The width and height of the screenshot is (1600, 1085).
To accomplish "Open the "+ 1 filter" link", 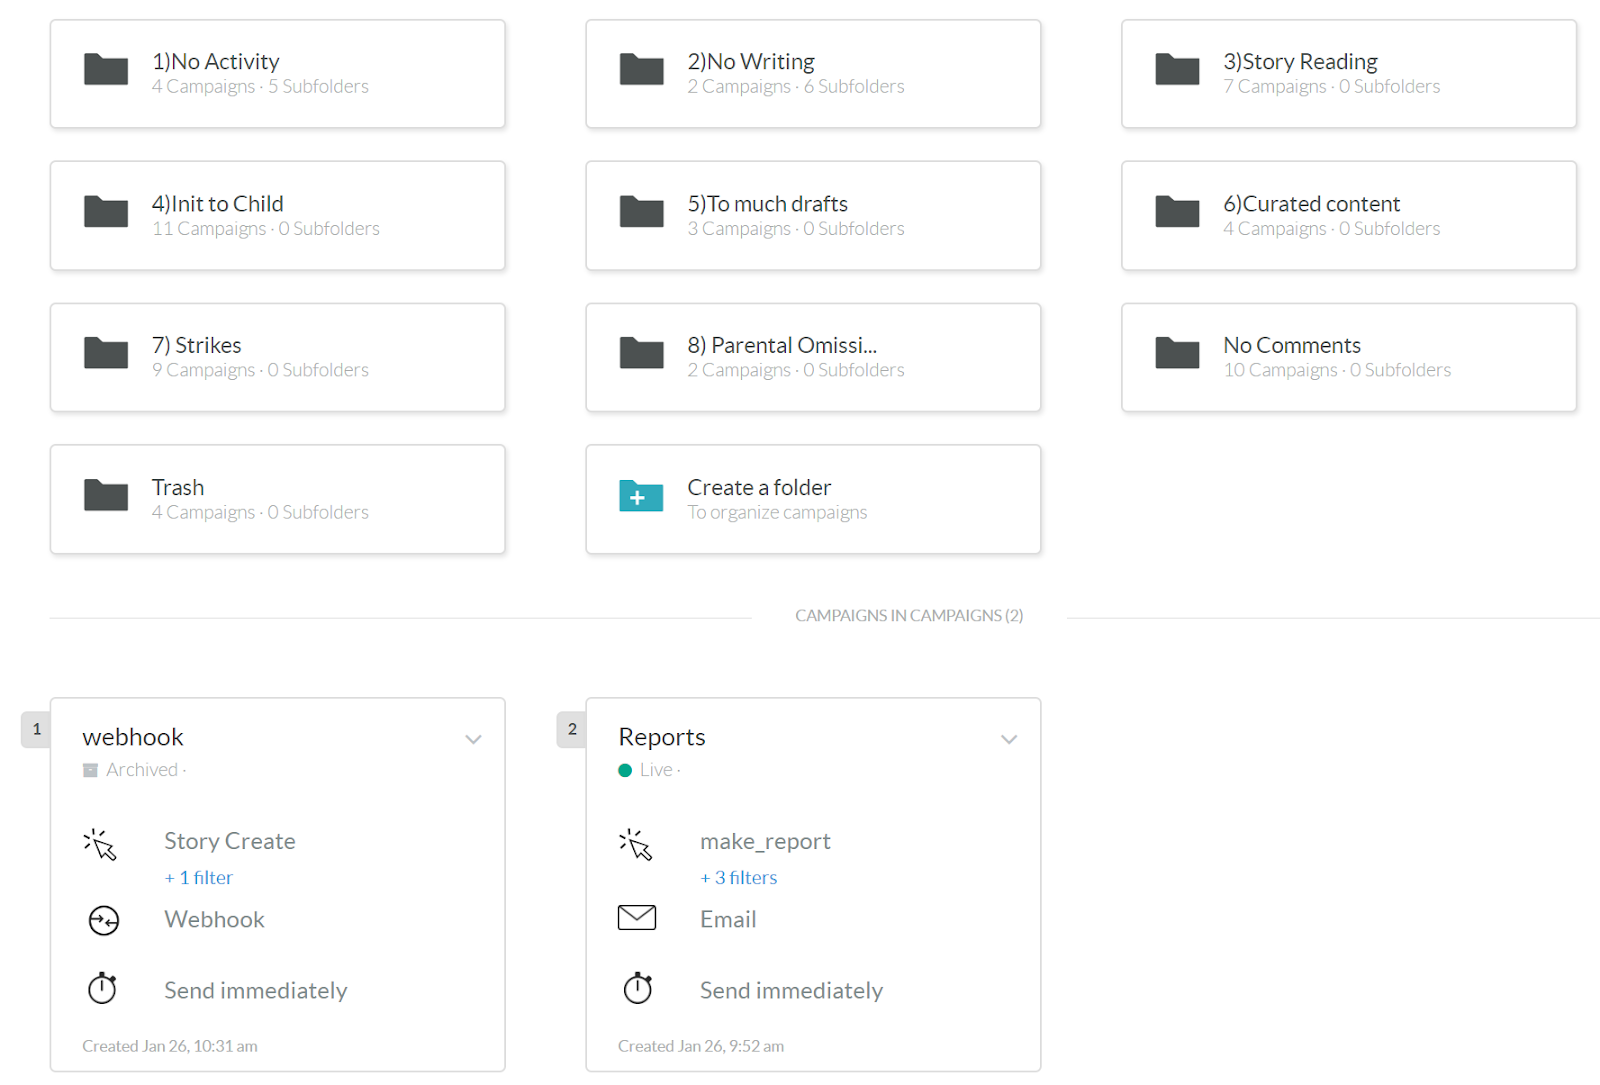I will (x=199, y=877).
